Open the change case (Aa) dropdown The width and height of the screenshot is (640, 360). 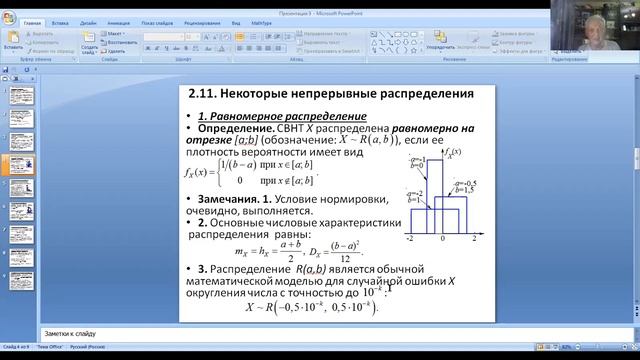point(208,49)
